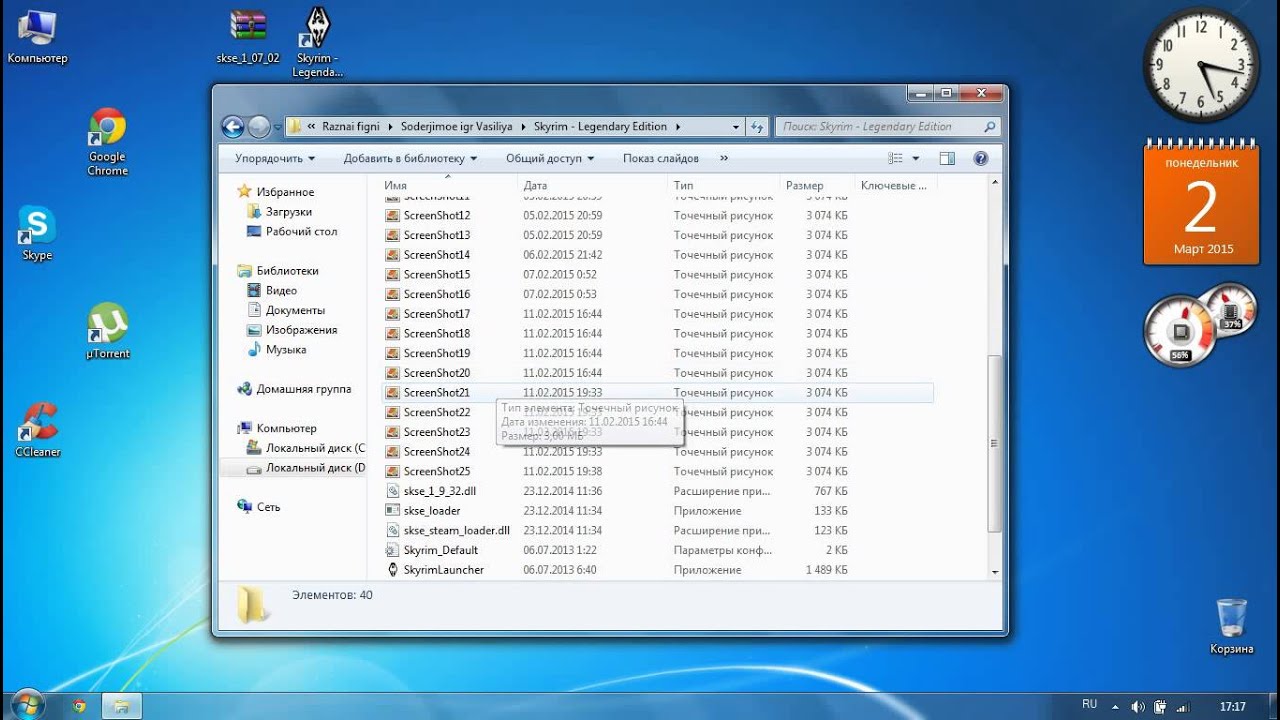Click the Ключевые column header
This screenshot has height=720, width=1280.
pos(895,186)
